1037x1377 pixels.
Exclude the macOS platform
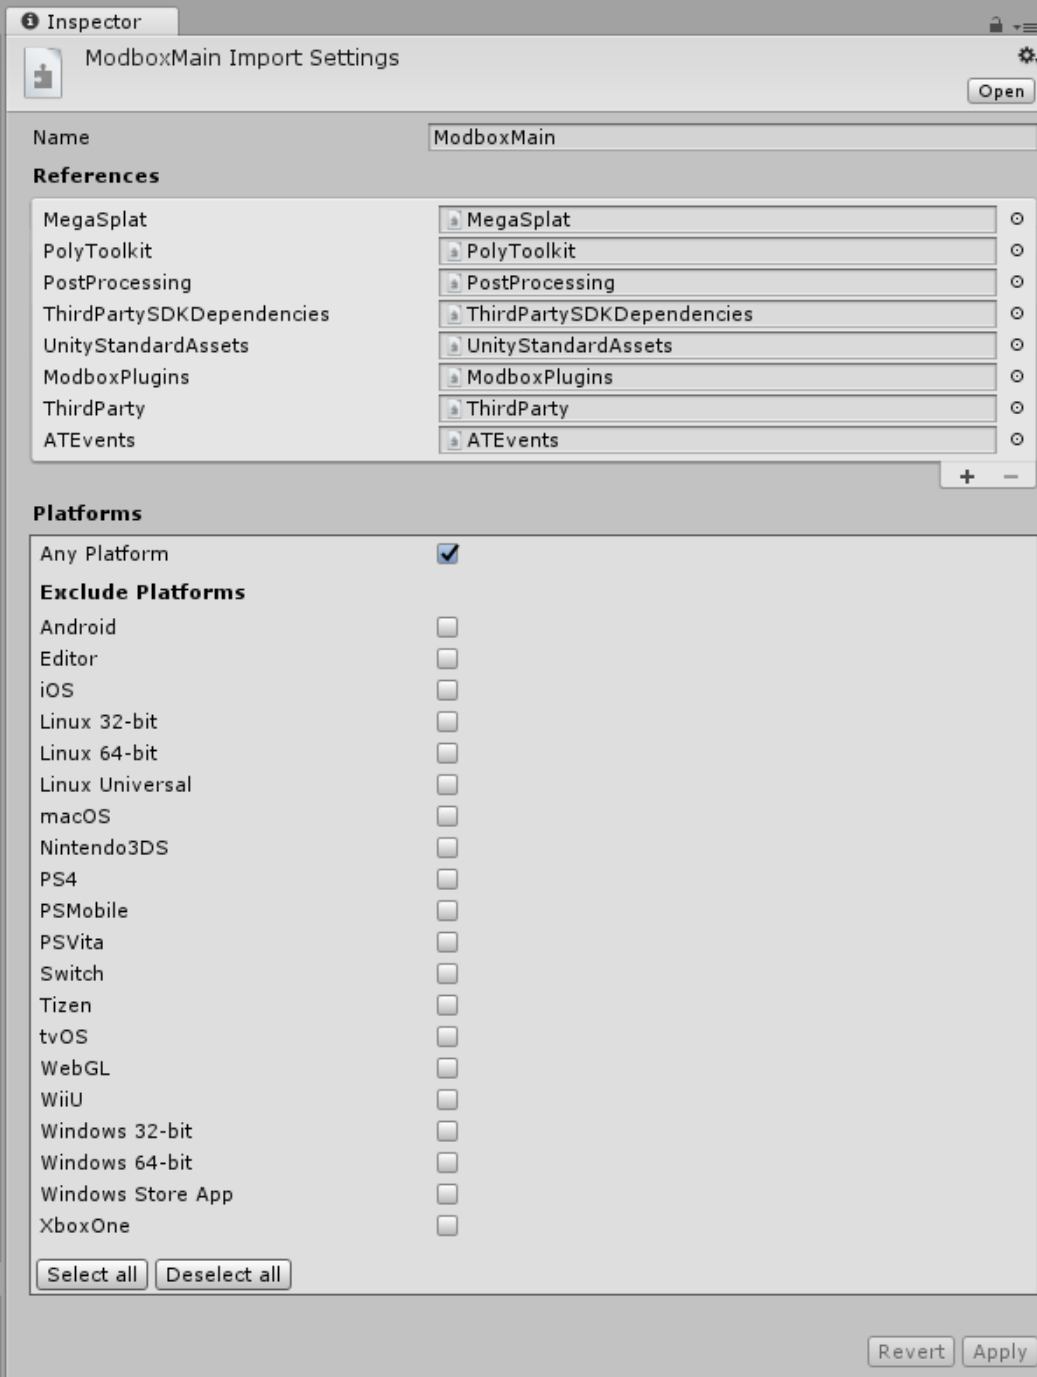(447, 816)
